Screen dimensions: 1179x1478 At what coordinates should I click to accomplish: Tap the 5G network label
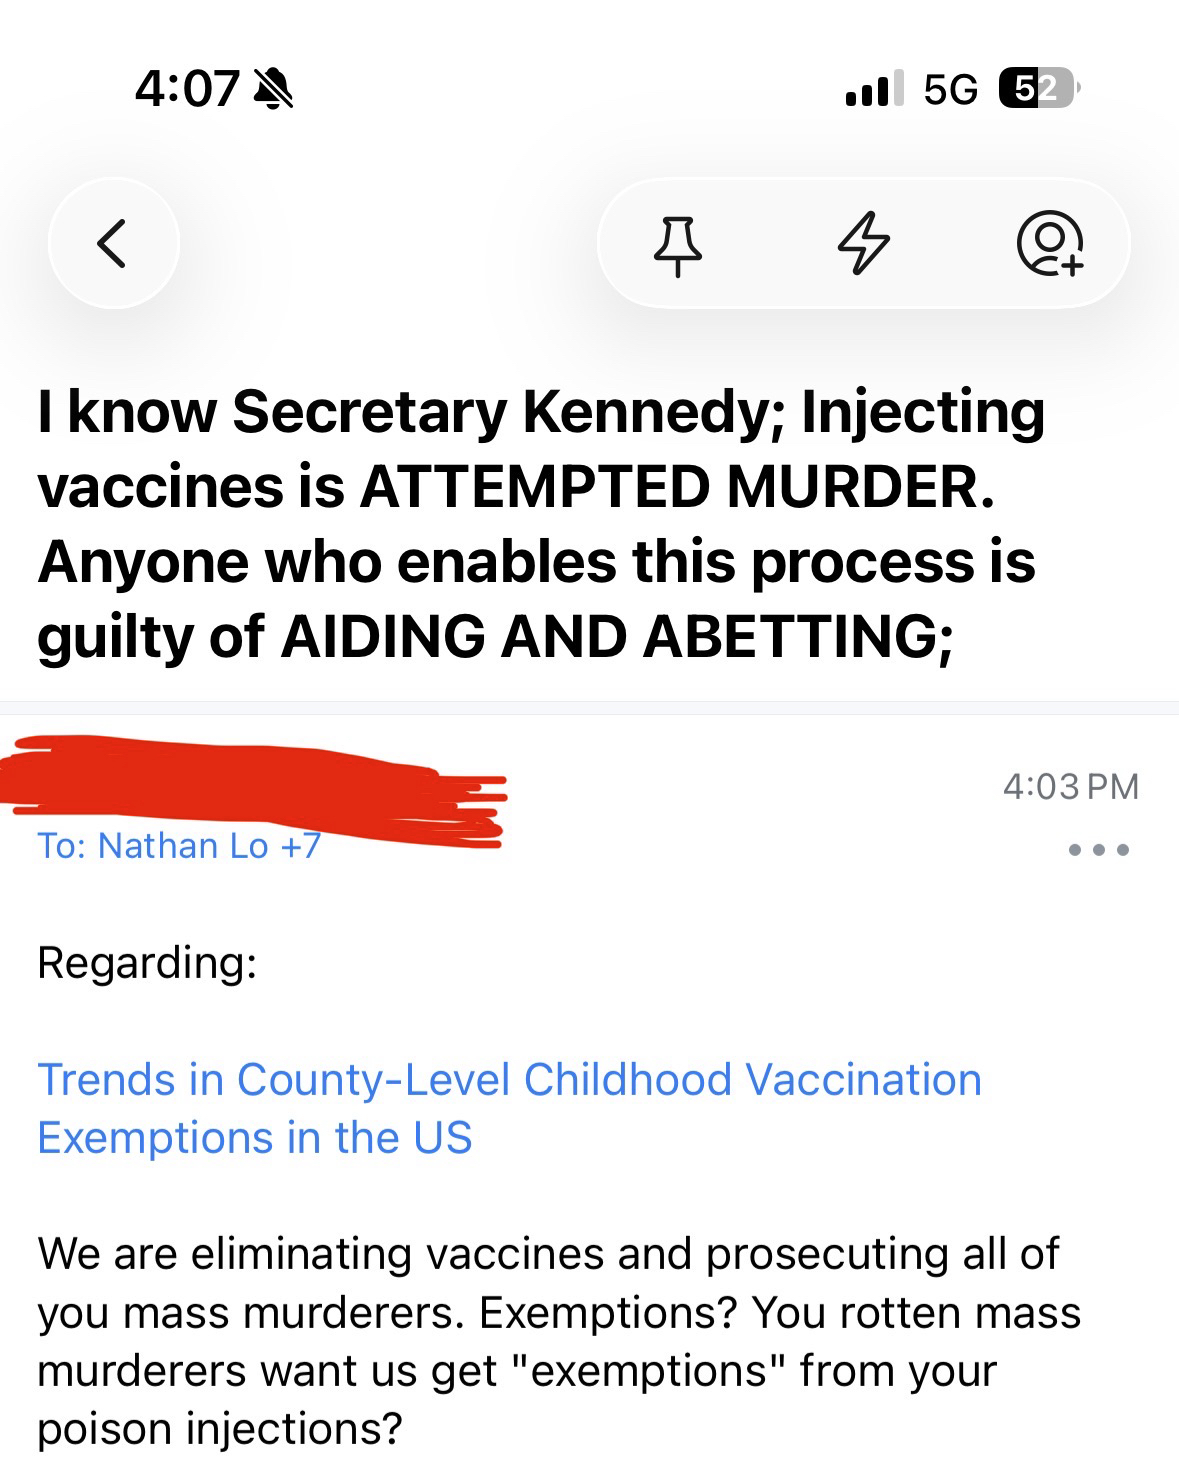click(x=950, y=90)
